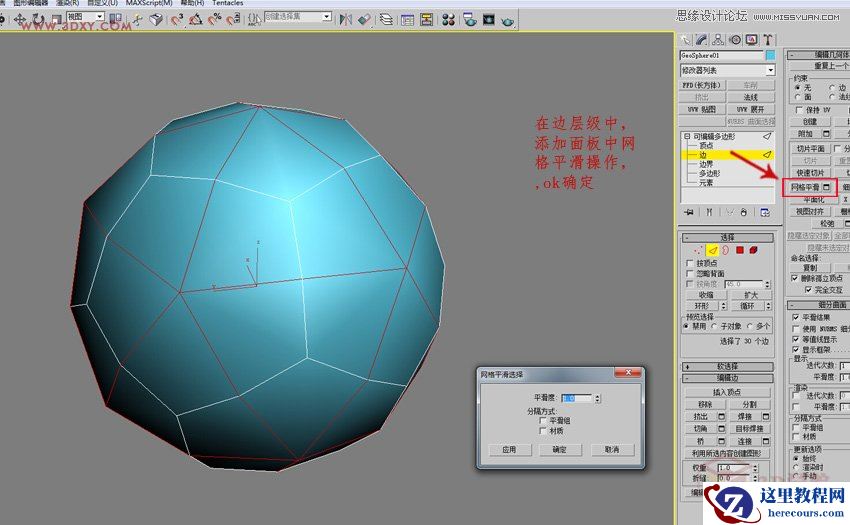The width and height of the screenshot is (850, 525).
Task: Enable 材质 checkbox in the mesh smooth dialog
Action: pos(543,431)
